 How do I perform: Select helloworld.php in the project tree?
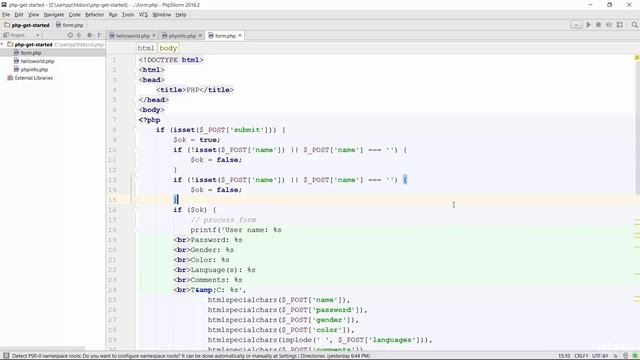pyautogui.click(x=37, y=61)
